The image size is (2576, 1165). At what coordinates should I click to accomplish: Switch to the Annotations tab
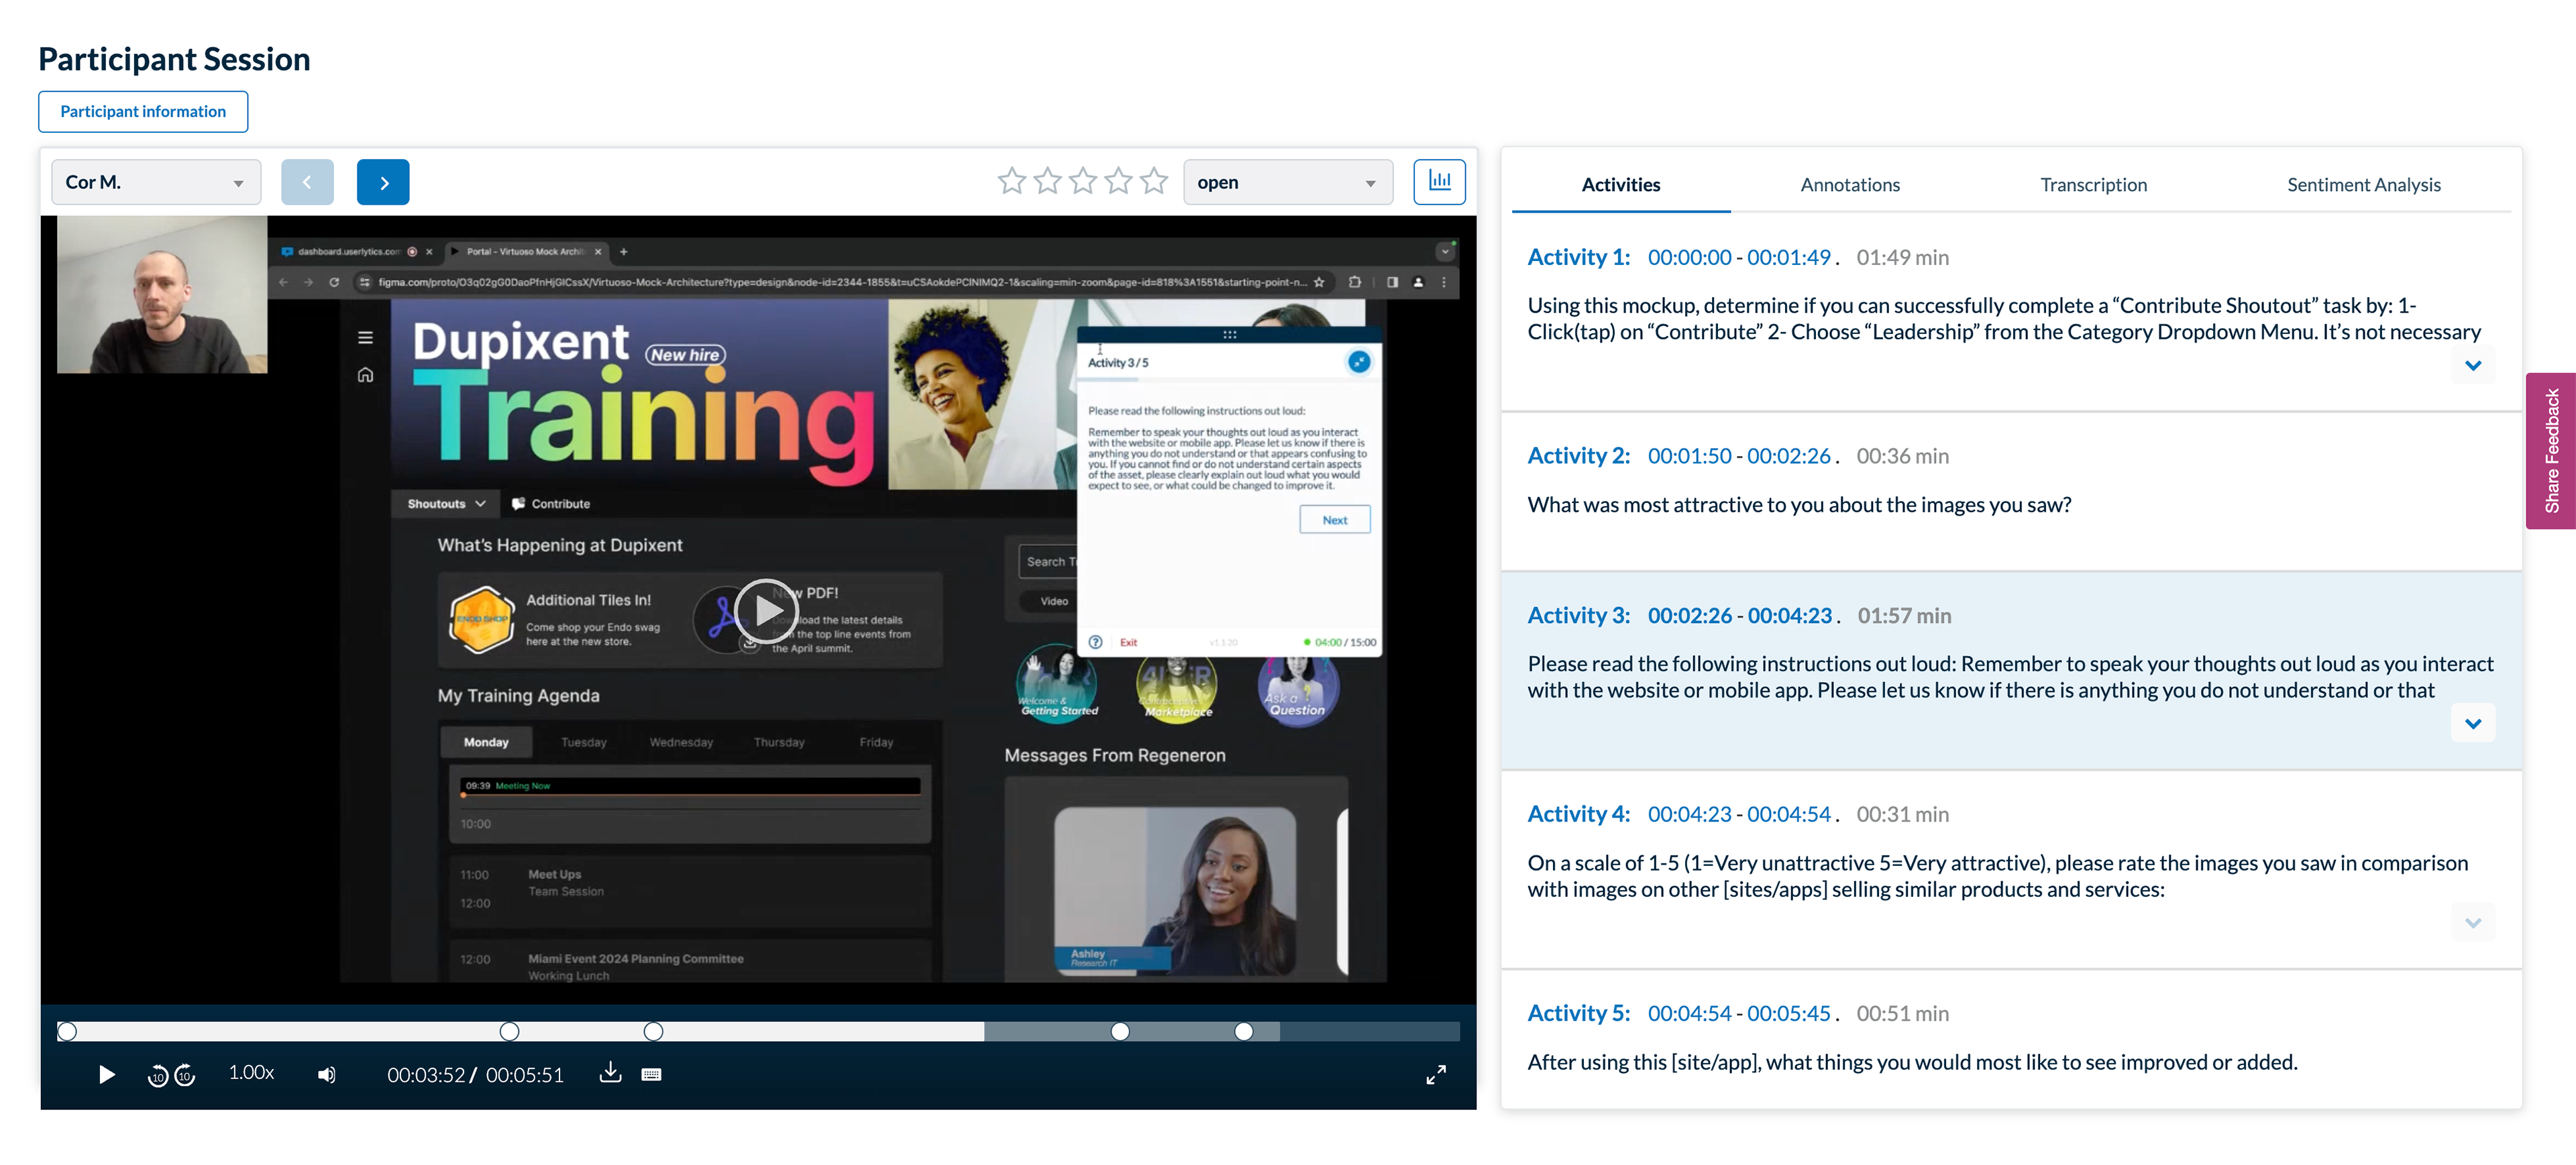tap(1849, 184)
